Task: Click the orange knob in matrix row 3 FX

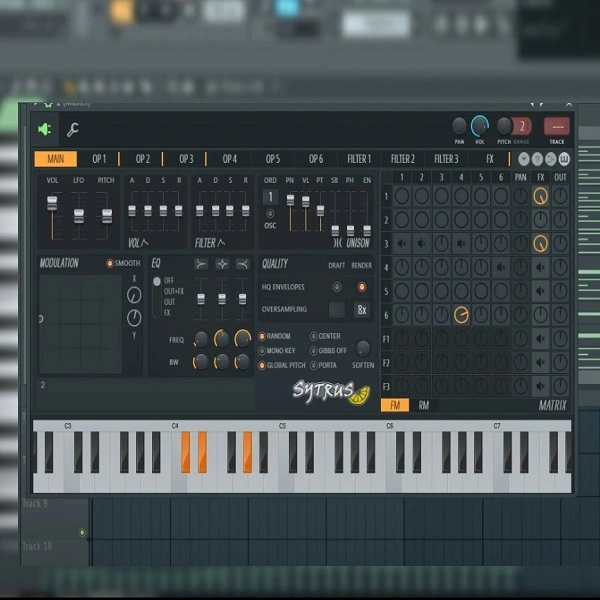Action: 541,244
